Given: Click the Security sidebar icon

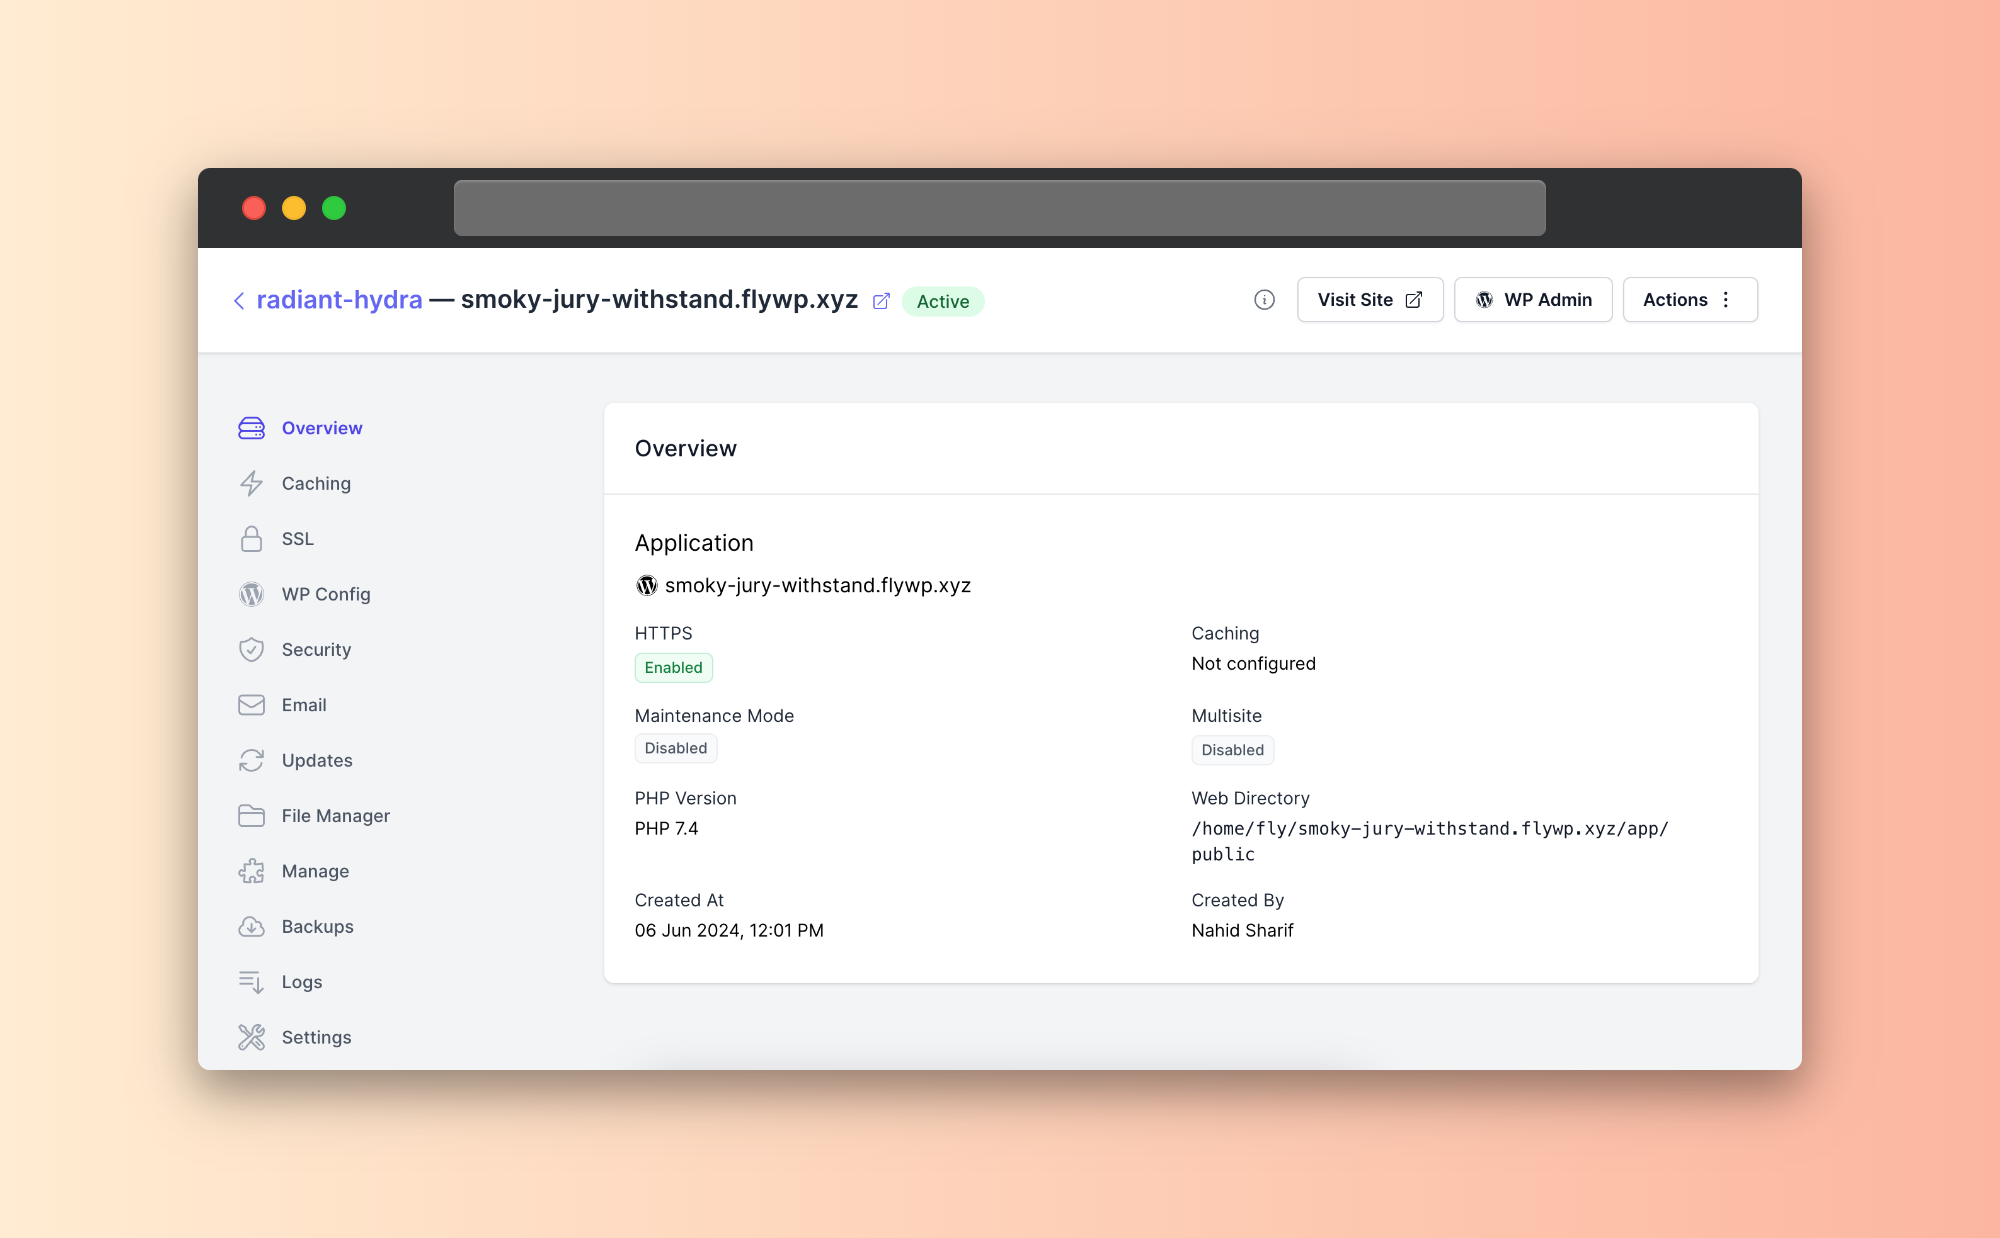Looking at the screenshot, I should [x=253, y=648].
